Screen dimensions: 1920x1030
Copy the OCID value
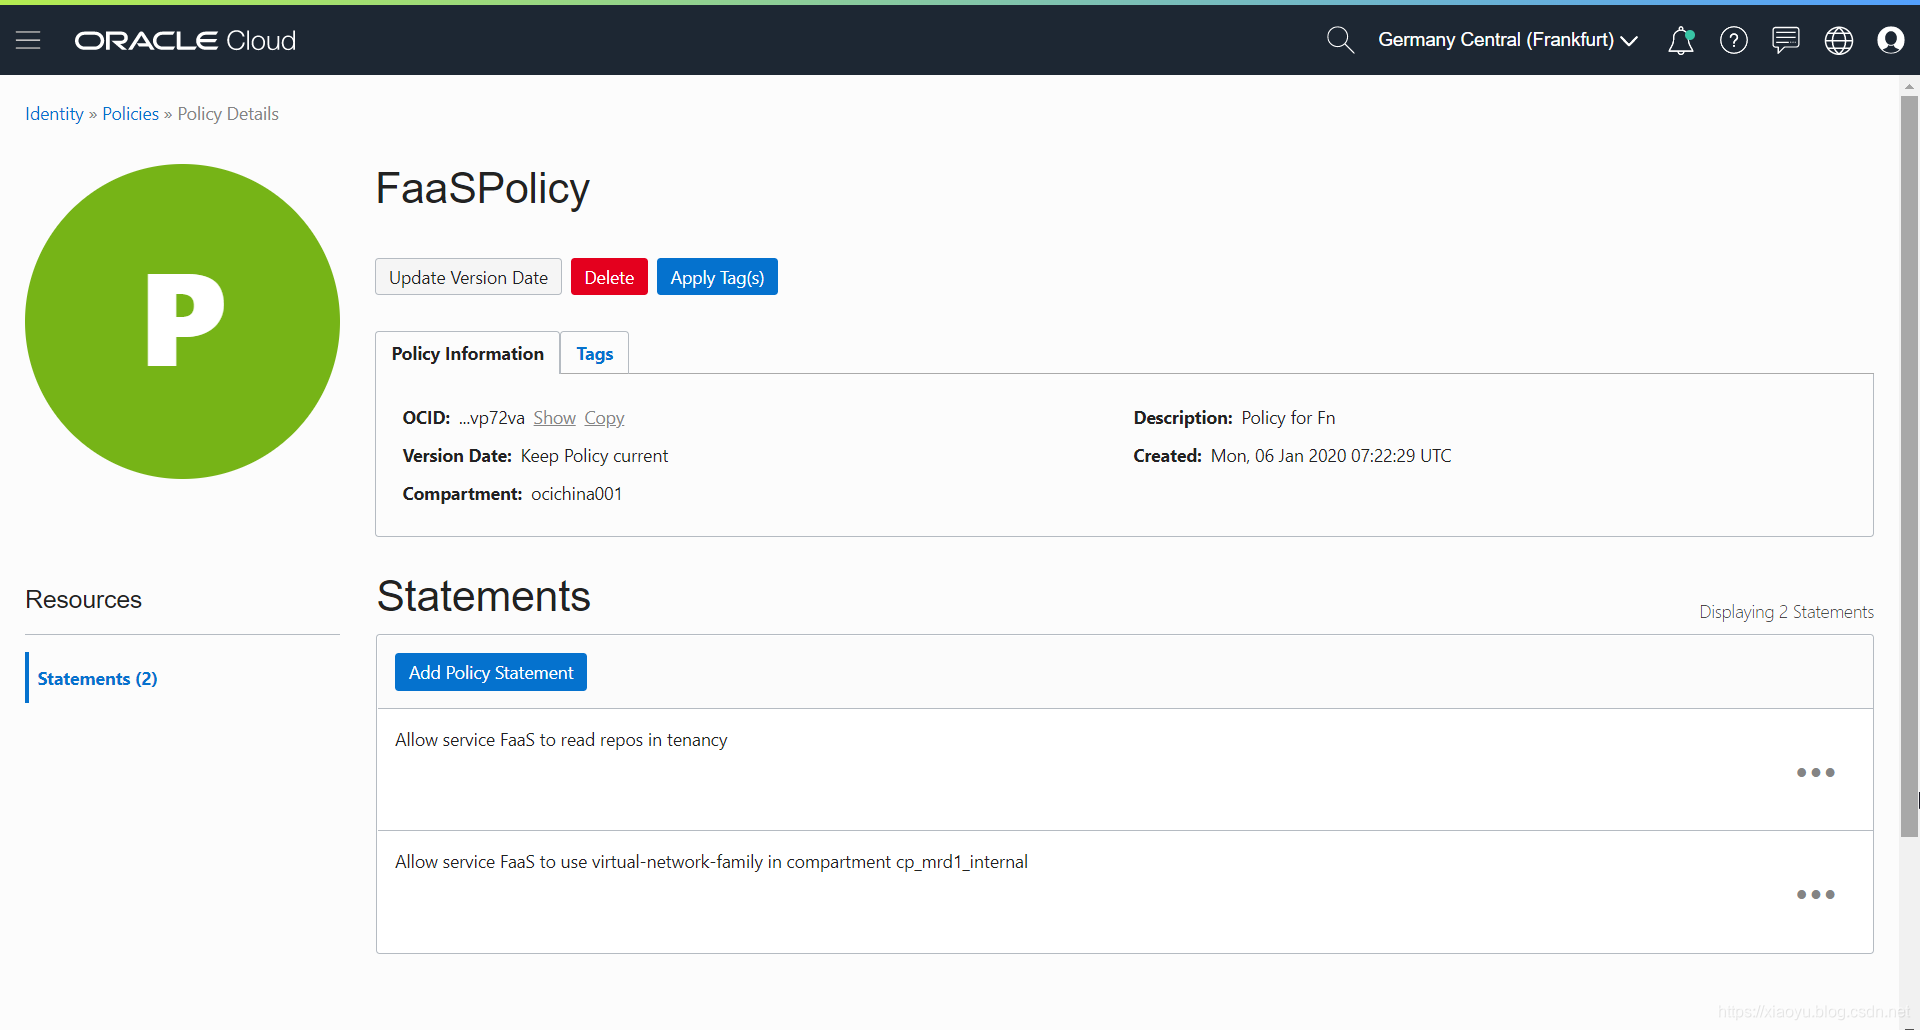coord(604,418)
